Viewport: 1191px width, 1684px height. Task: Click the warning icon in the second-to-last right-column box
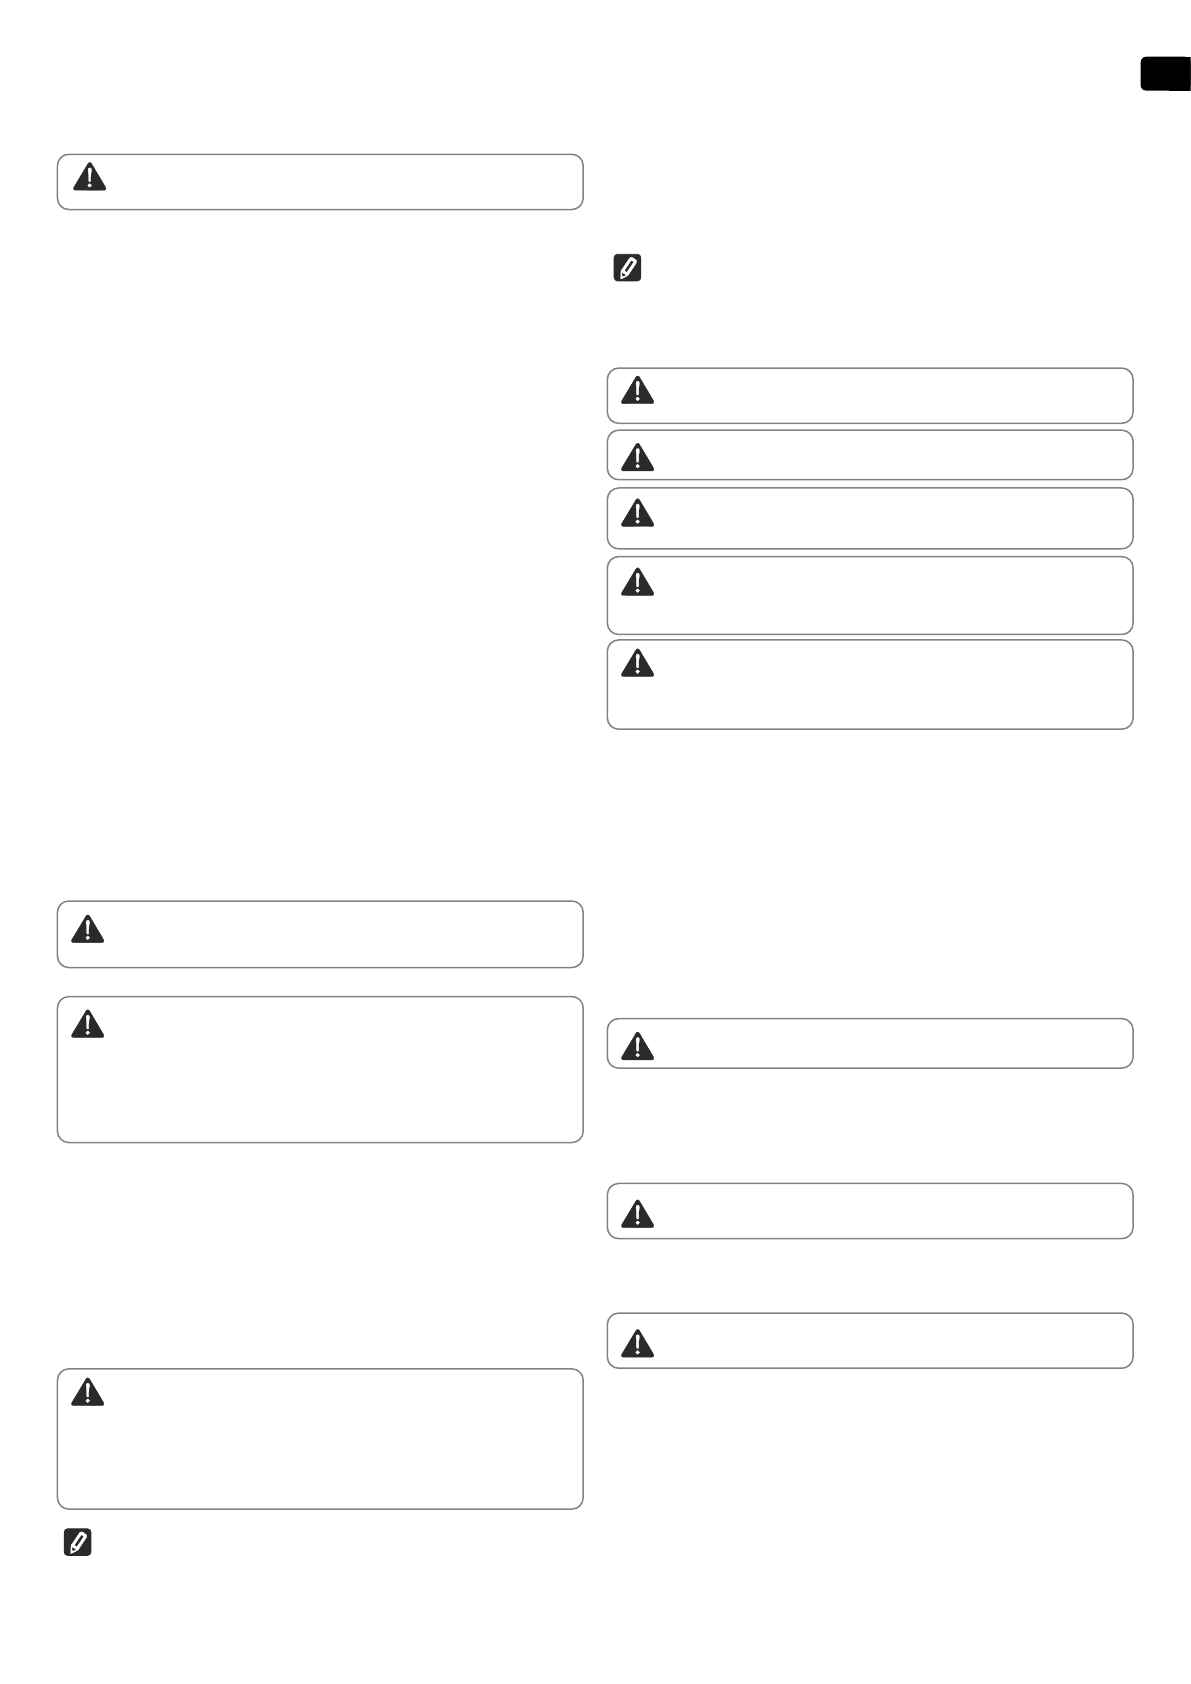[x=637, y=1214]
